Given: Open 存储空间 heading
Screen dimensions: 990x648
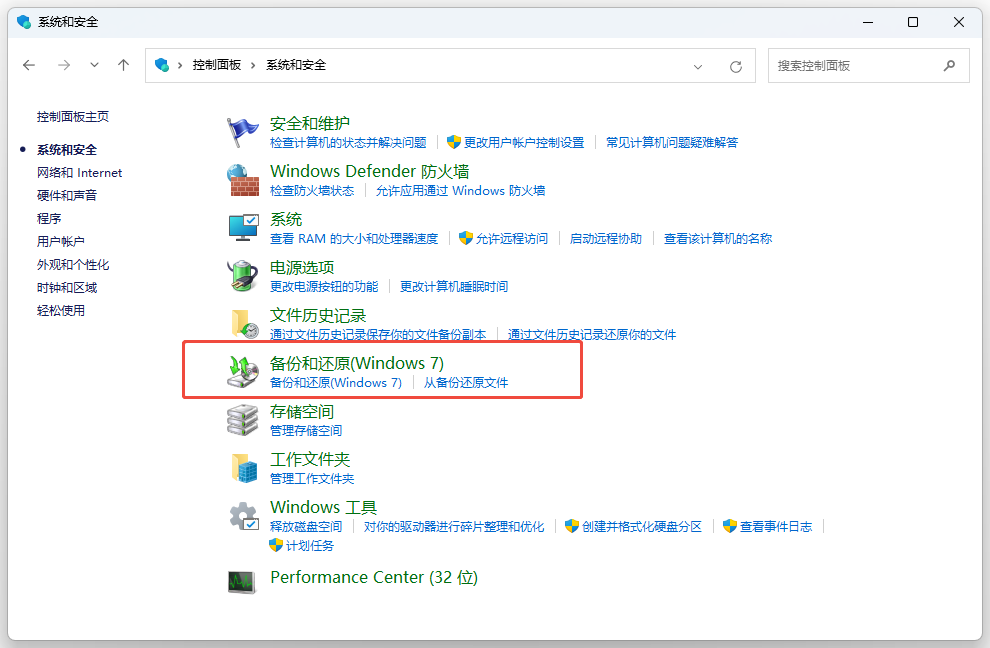Looking at the screenshot, I should coord(302,412).
